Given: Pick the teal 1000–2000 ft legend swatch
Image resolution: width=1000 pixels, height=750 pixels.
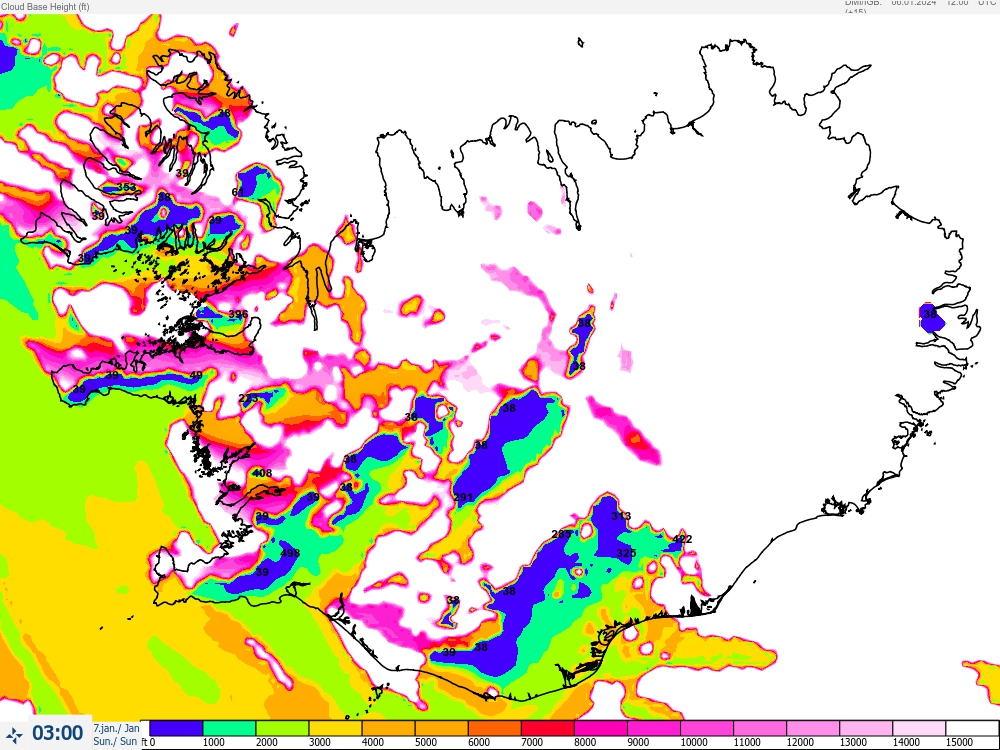Looking at the screenshot, I should coord(229,728).
